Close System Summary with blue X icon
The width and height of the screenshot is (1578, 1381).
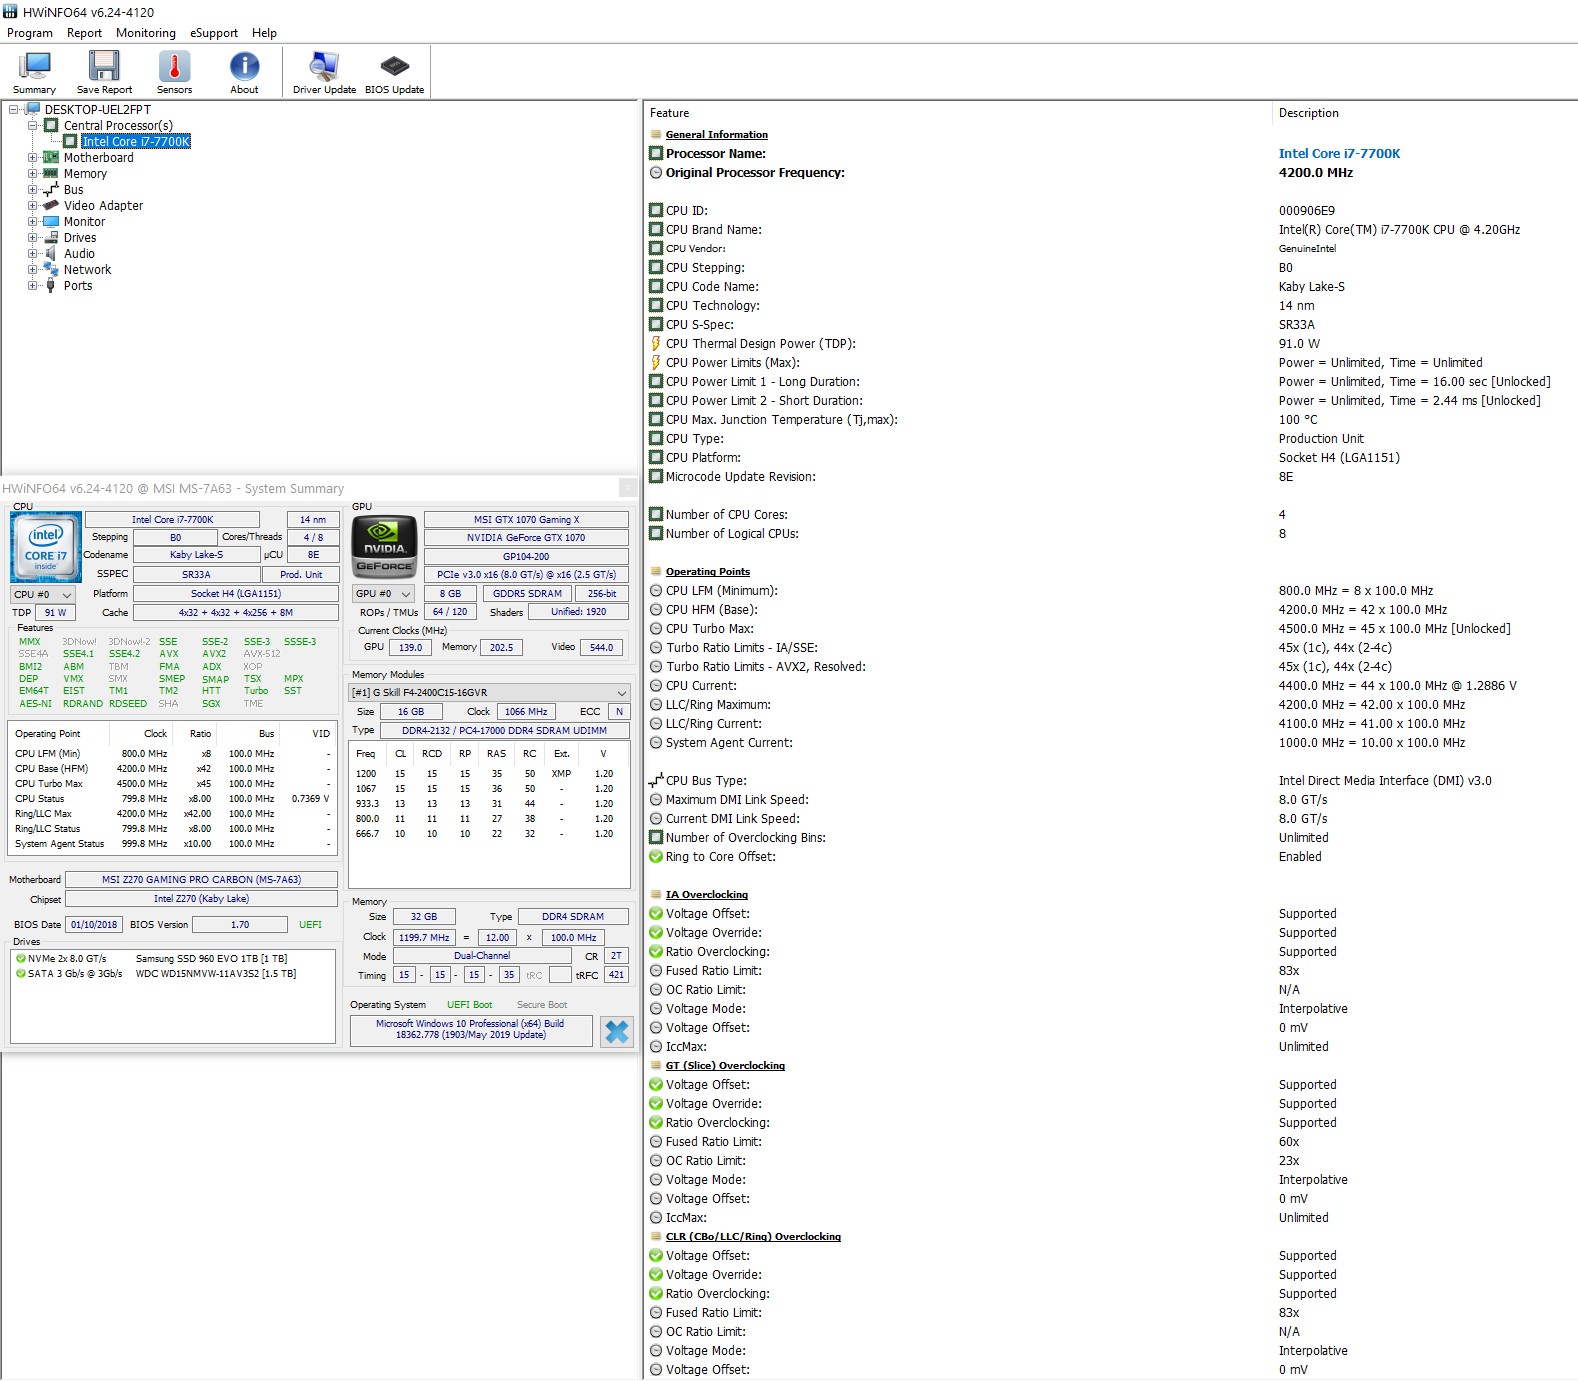point(617,1032)
